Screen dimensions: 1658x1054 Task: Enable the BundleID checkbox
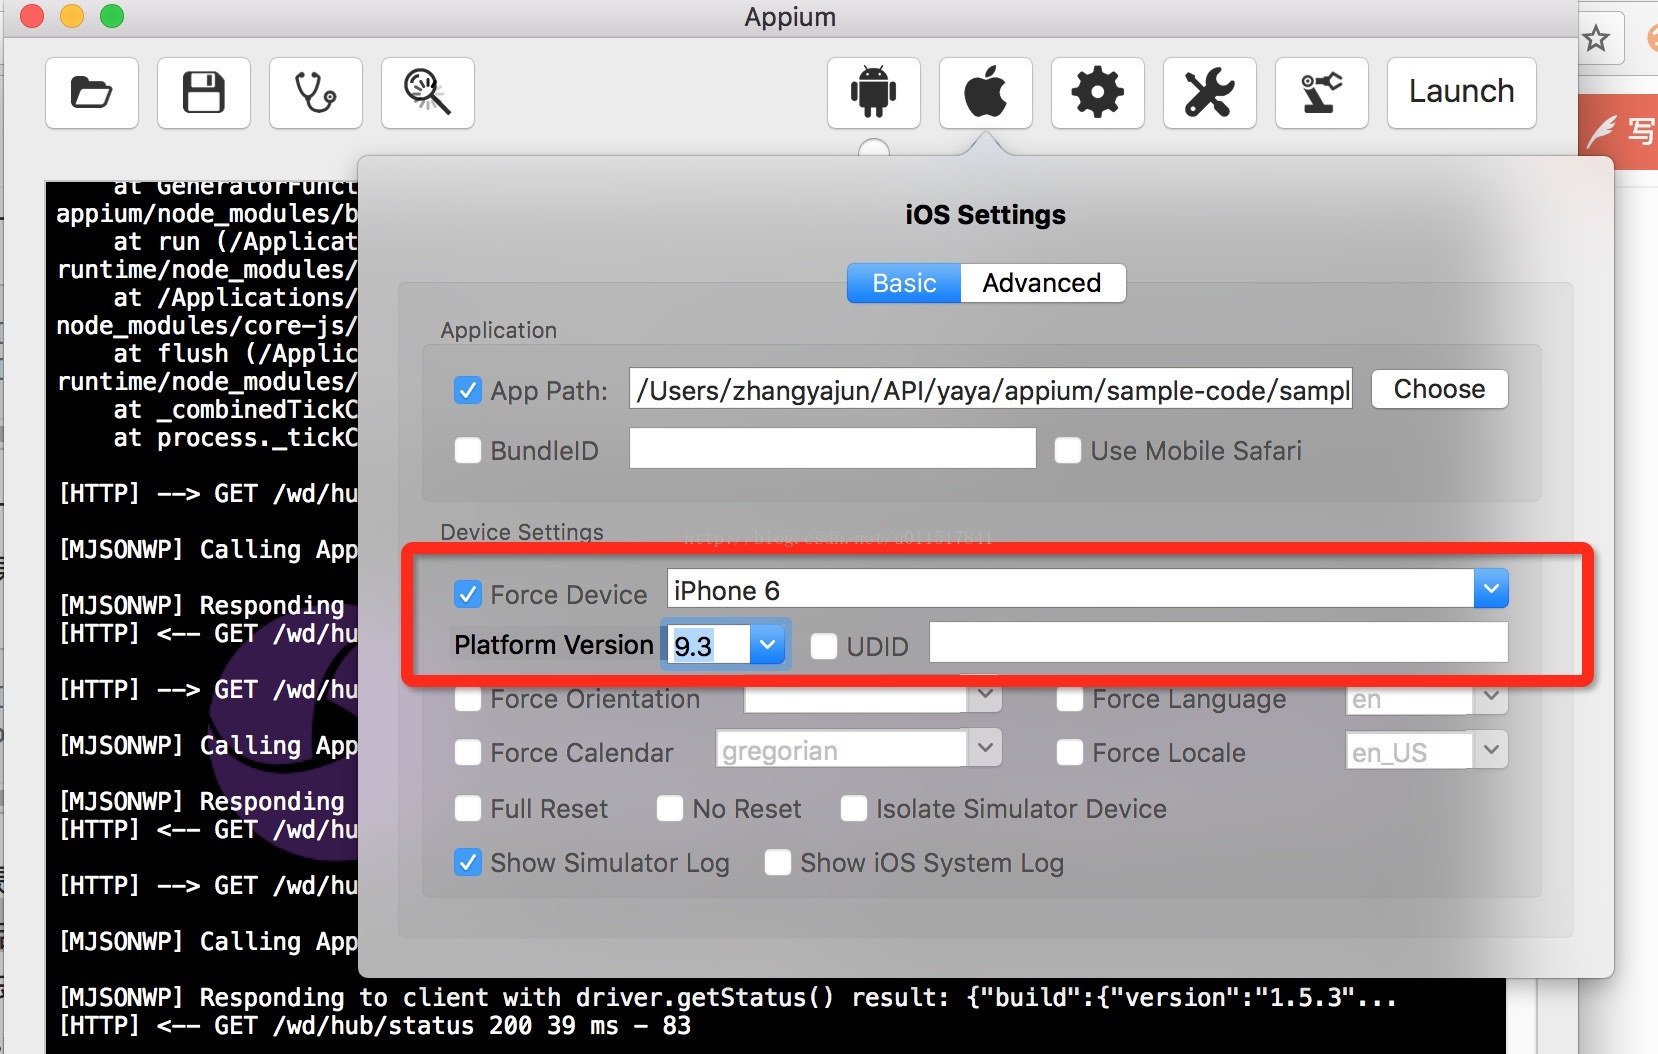coord(468,450)
